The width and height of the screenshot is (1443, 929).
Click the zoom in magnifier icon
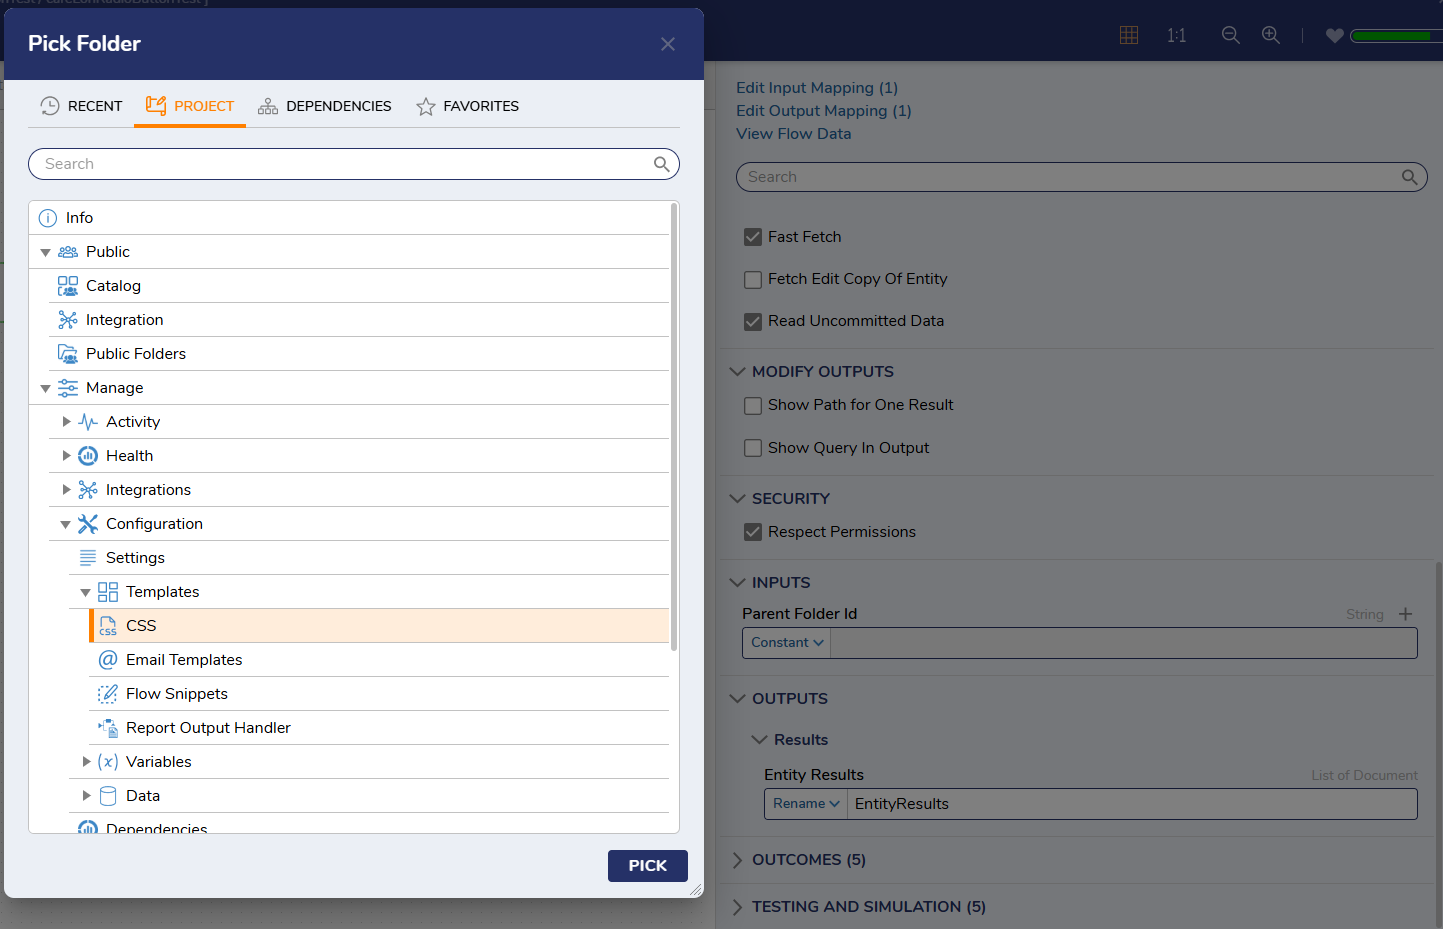coord(1271,35)
